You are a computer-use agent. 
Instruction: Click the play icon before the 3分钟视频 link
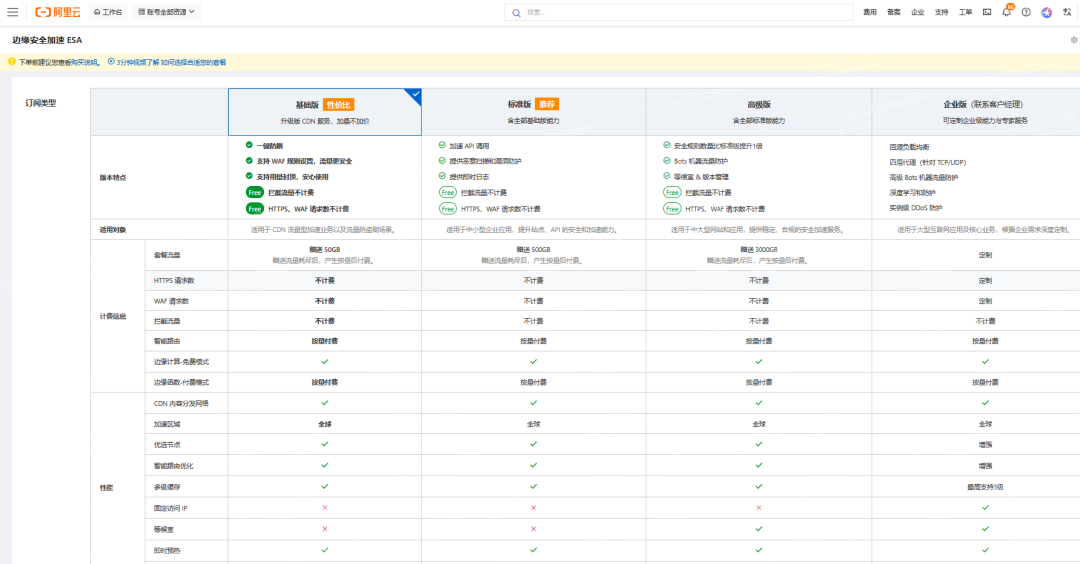coord(111,62)
